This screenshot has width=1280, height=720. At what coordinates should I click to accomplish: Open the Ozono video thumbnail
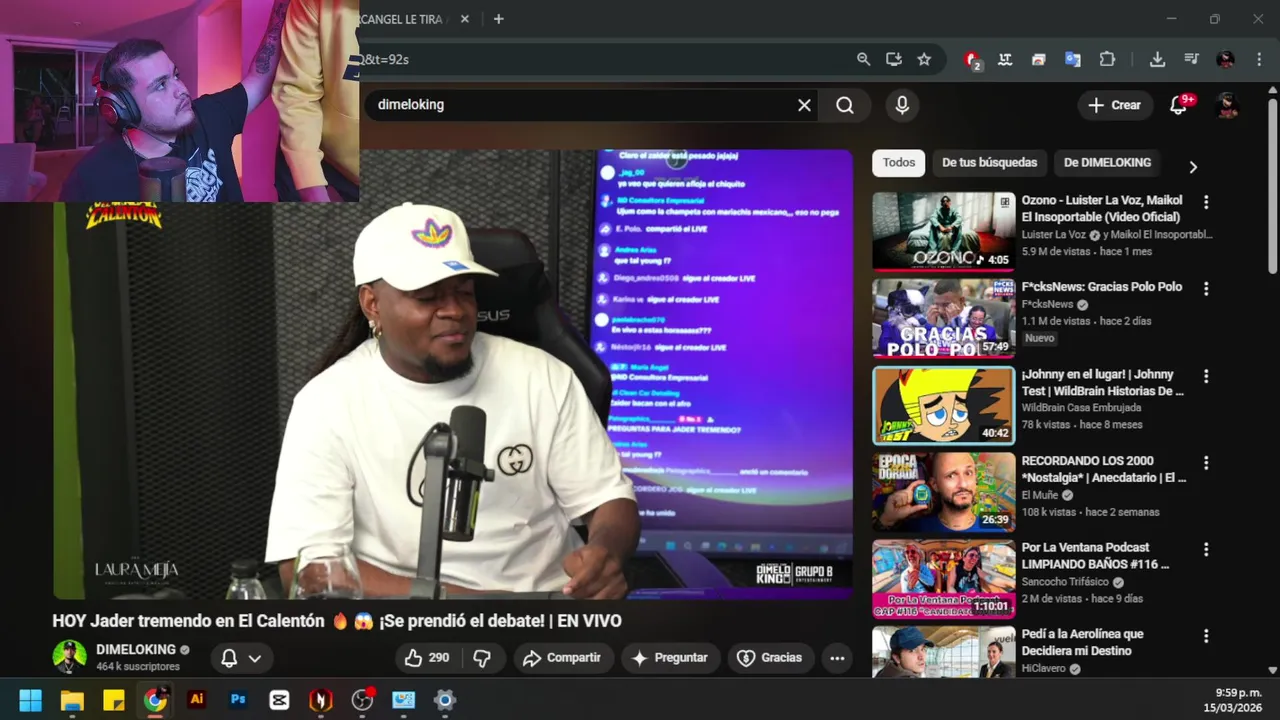[943, 231]
